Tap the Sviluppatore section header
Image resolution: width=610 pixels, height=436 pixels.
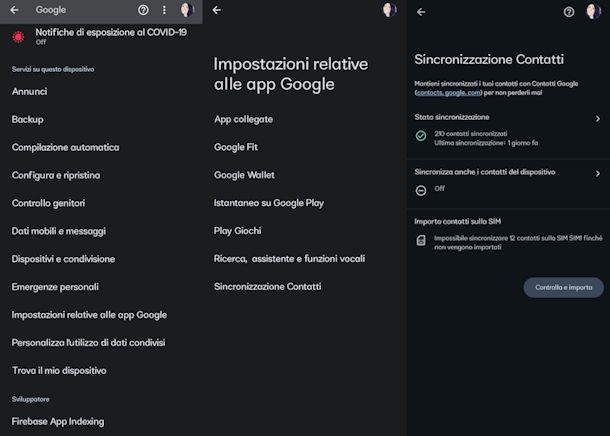point(30,399)
